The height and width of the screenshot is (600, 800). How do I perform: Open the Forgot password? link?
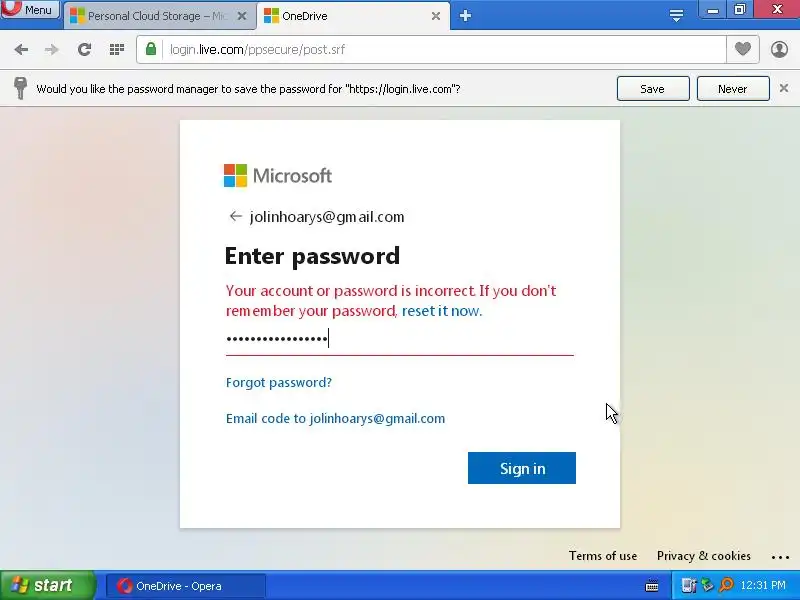point(279,383)
